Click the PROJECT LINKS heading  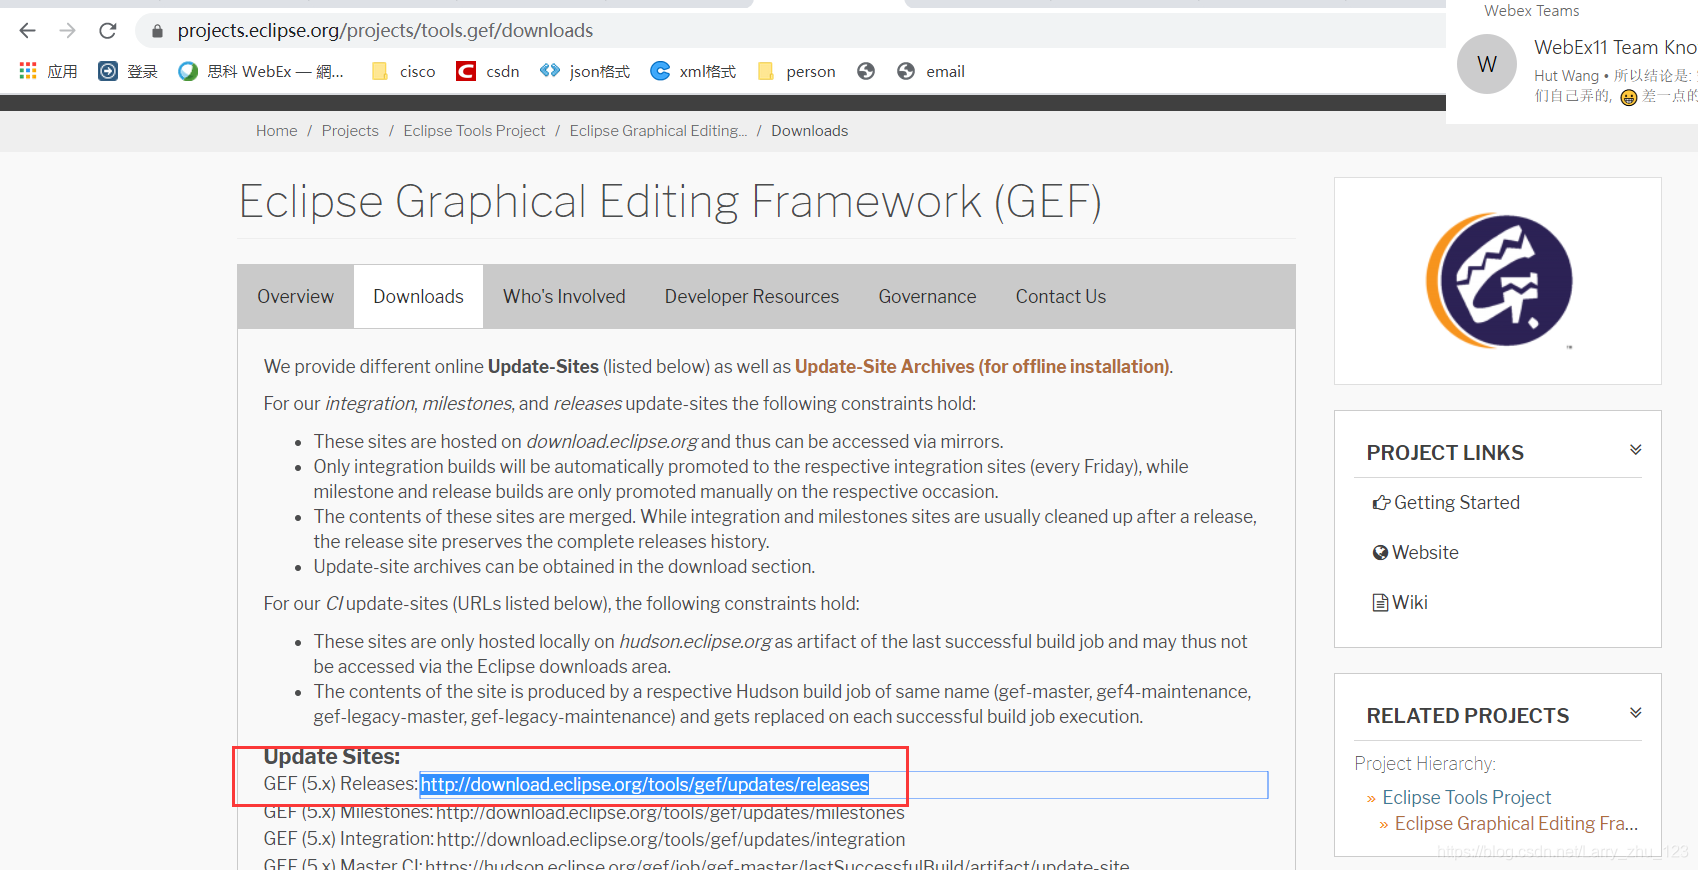1445,453
